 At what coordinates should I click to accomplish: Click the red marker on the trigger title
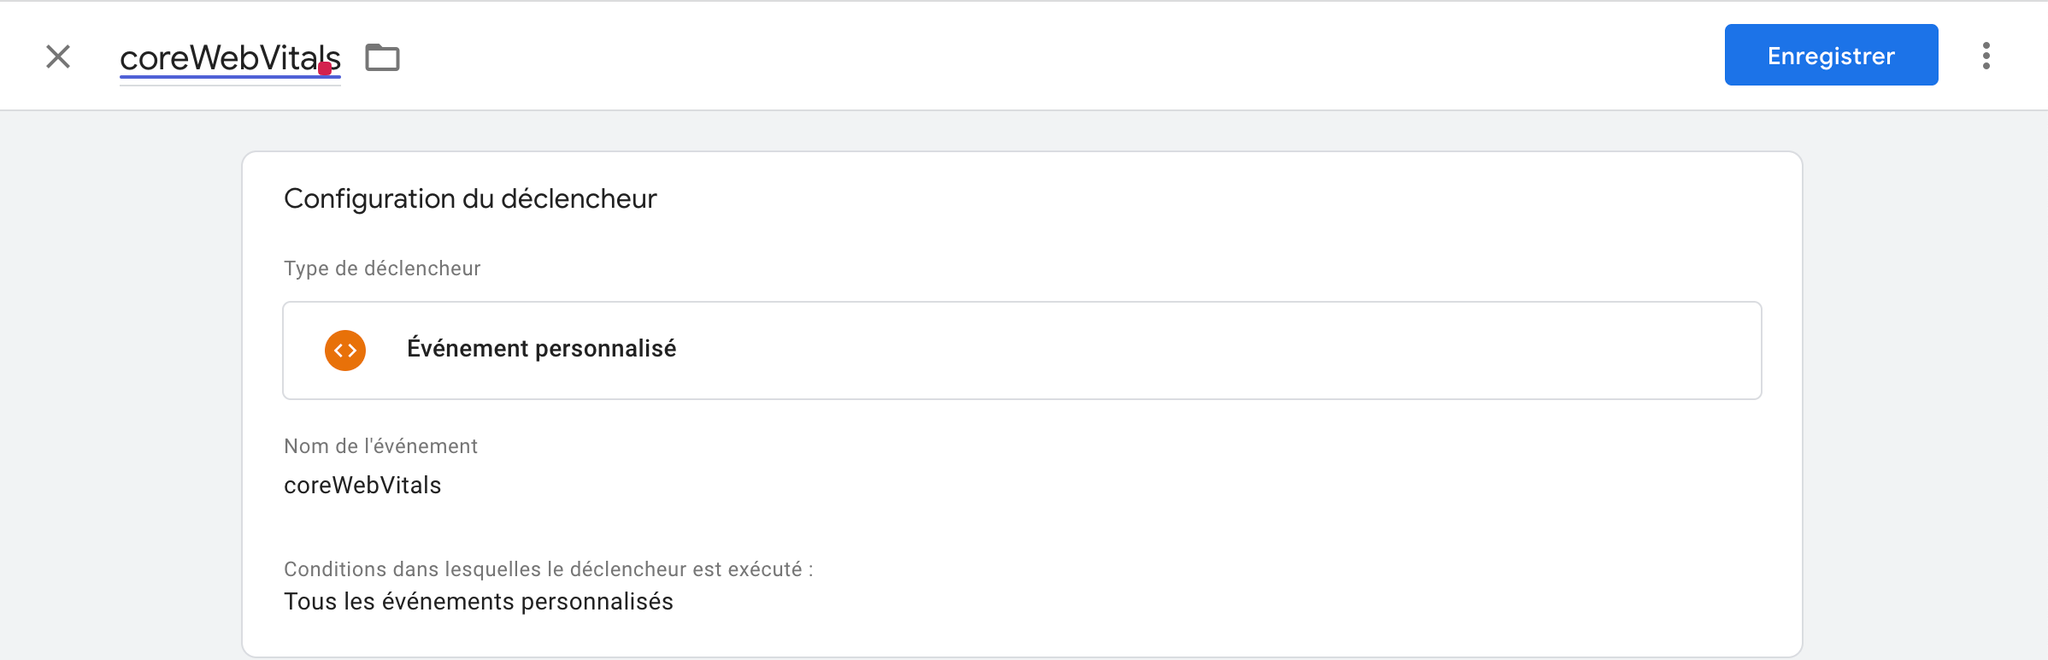tap(325, 69)
